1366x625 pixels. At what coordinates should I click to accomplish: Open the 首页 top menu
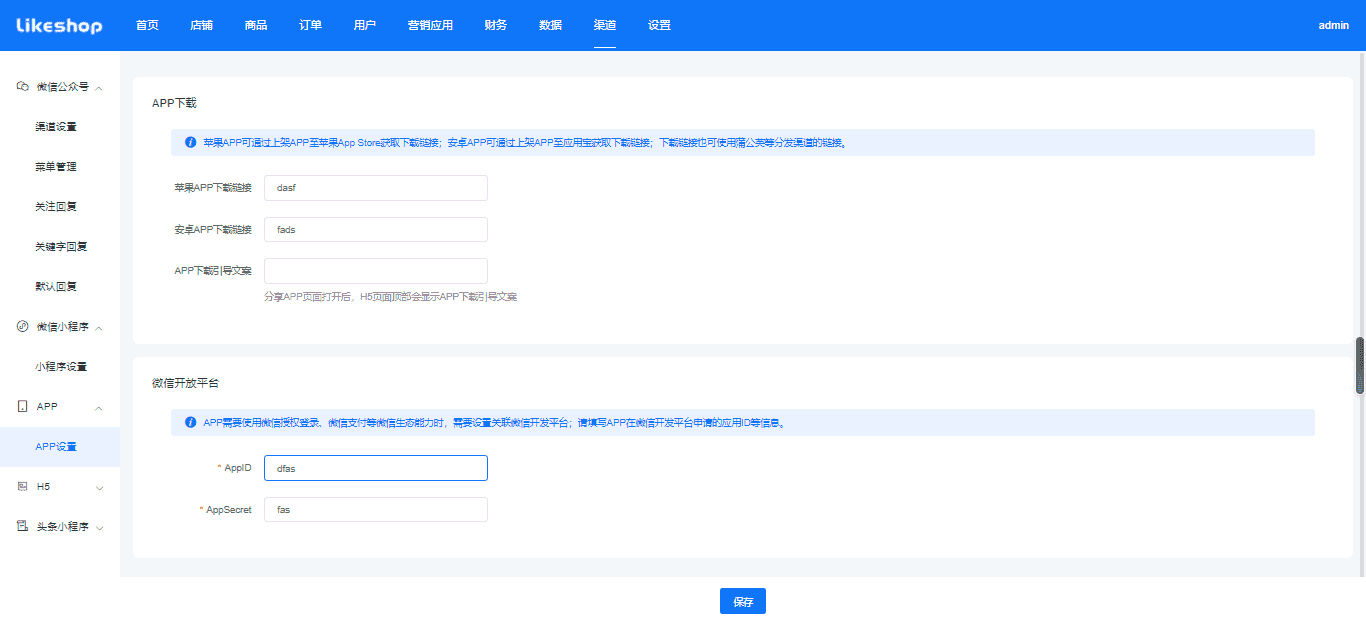coord(147,25)
